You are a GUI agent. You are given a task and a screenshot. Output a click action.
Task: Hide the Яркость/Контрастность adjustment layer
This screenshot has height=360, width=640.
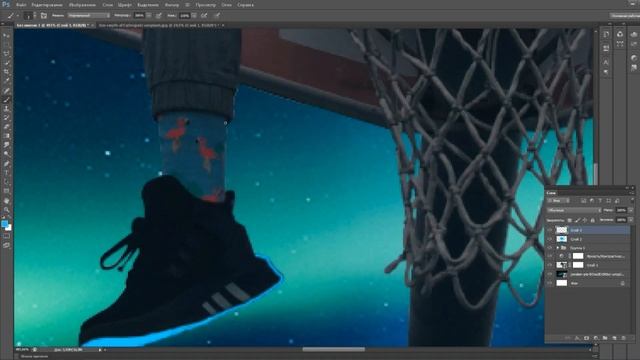point(550,256)
